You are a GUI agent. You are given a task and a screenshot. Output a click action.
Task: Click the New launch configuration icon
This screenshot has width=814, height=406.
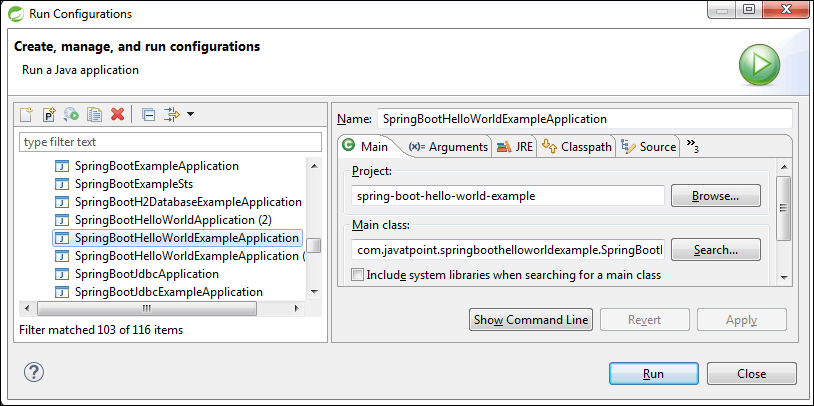pyautogui.click(x=27, y=115)
